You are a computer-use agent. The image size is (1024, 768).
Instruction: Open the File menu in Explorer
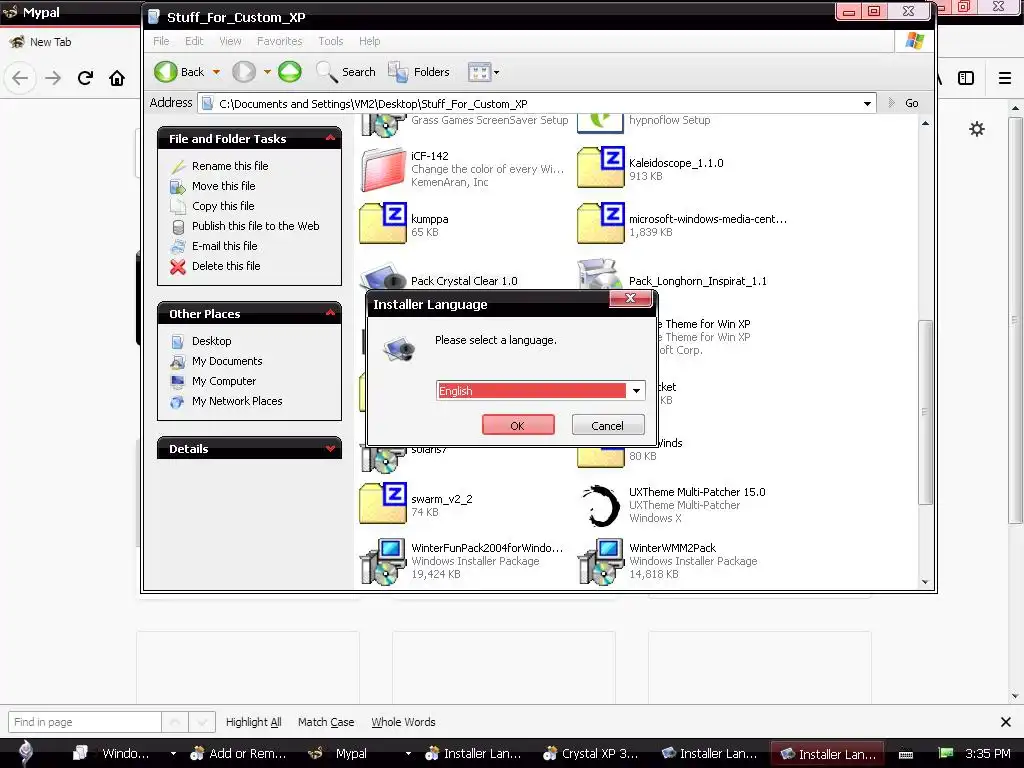click(161, 41)
